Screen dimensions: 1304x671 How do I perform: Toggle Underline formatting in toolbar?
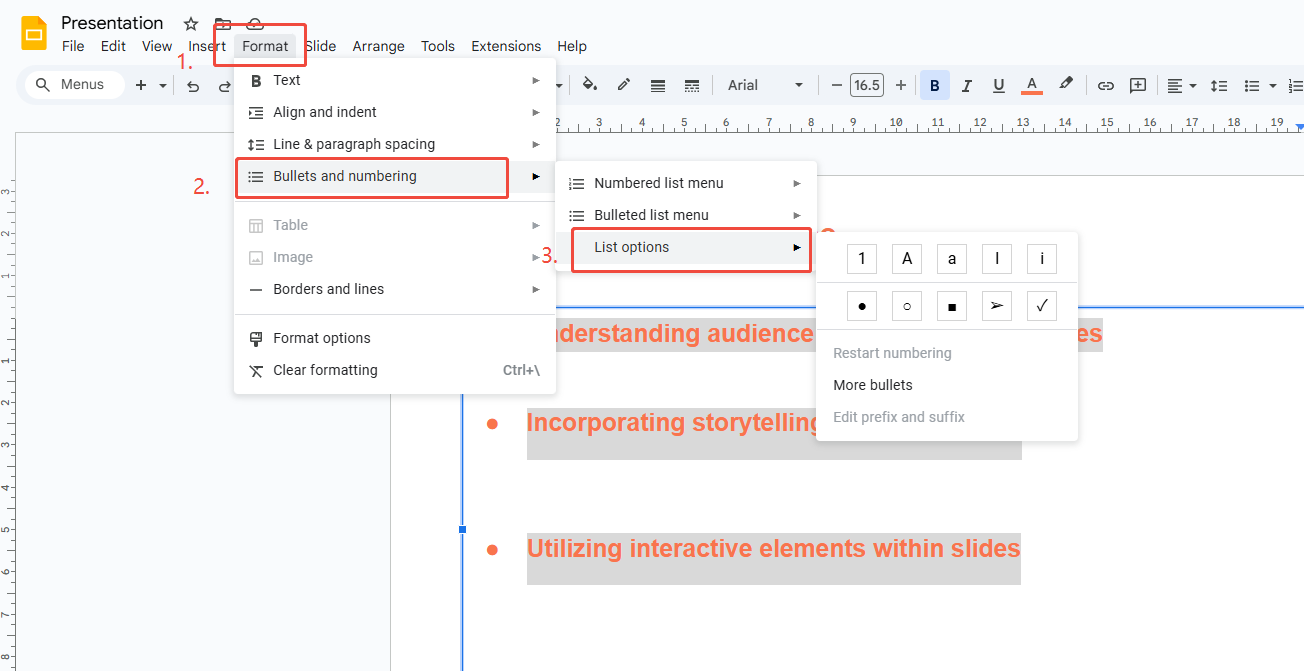pos(998,86)
